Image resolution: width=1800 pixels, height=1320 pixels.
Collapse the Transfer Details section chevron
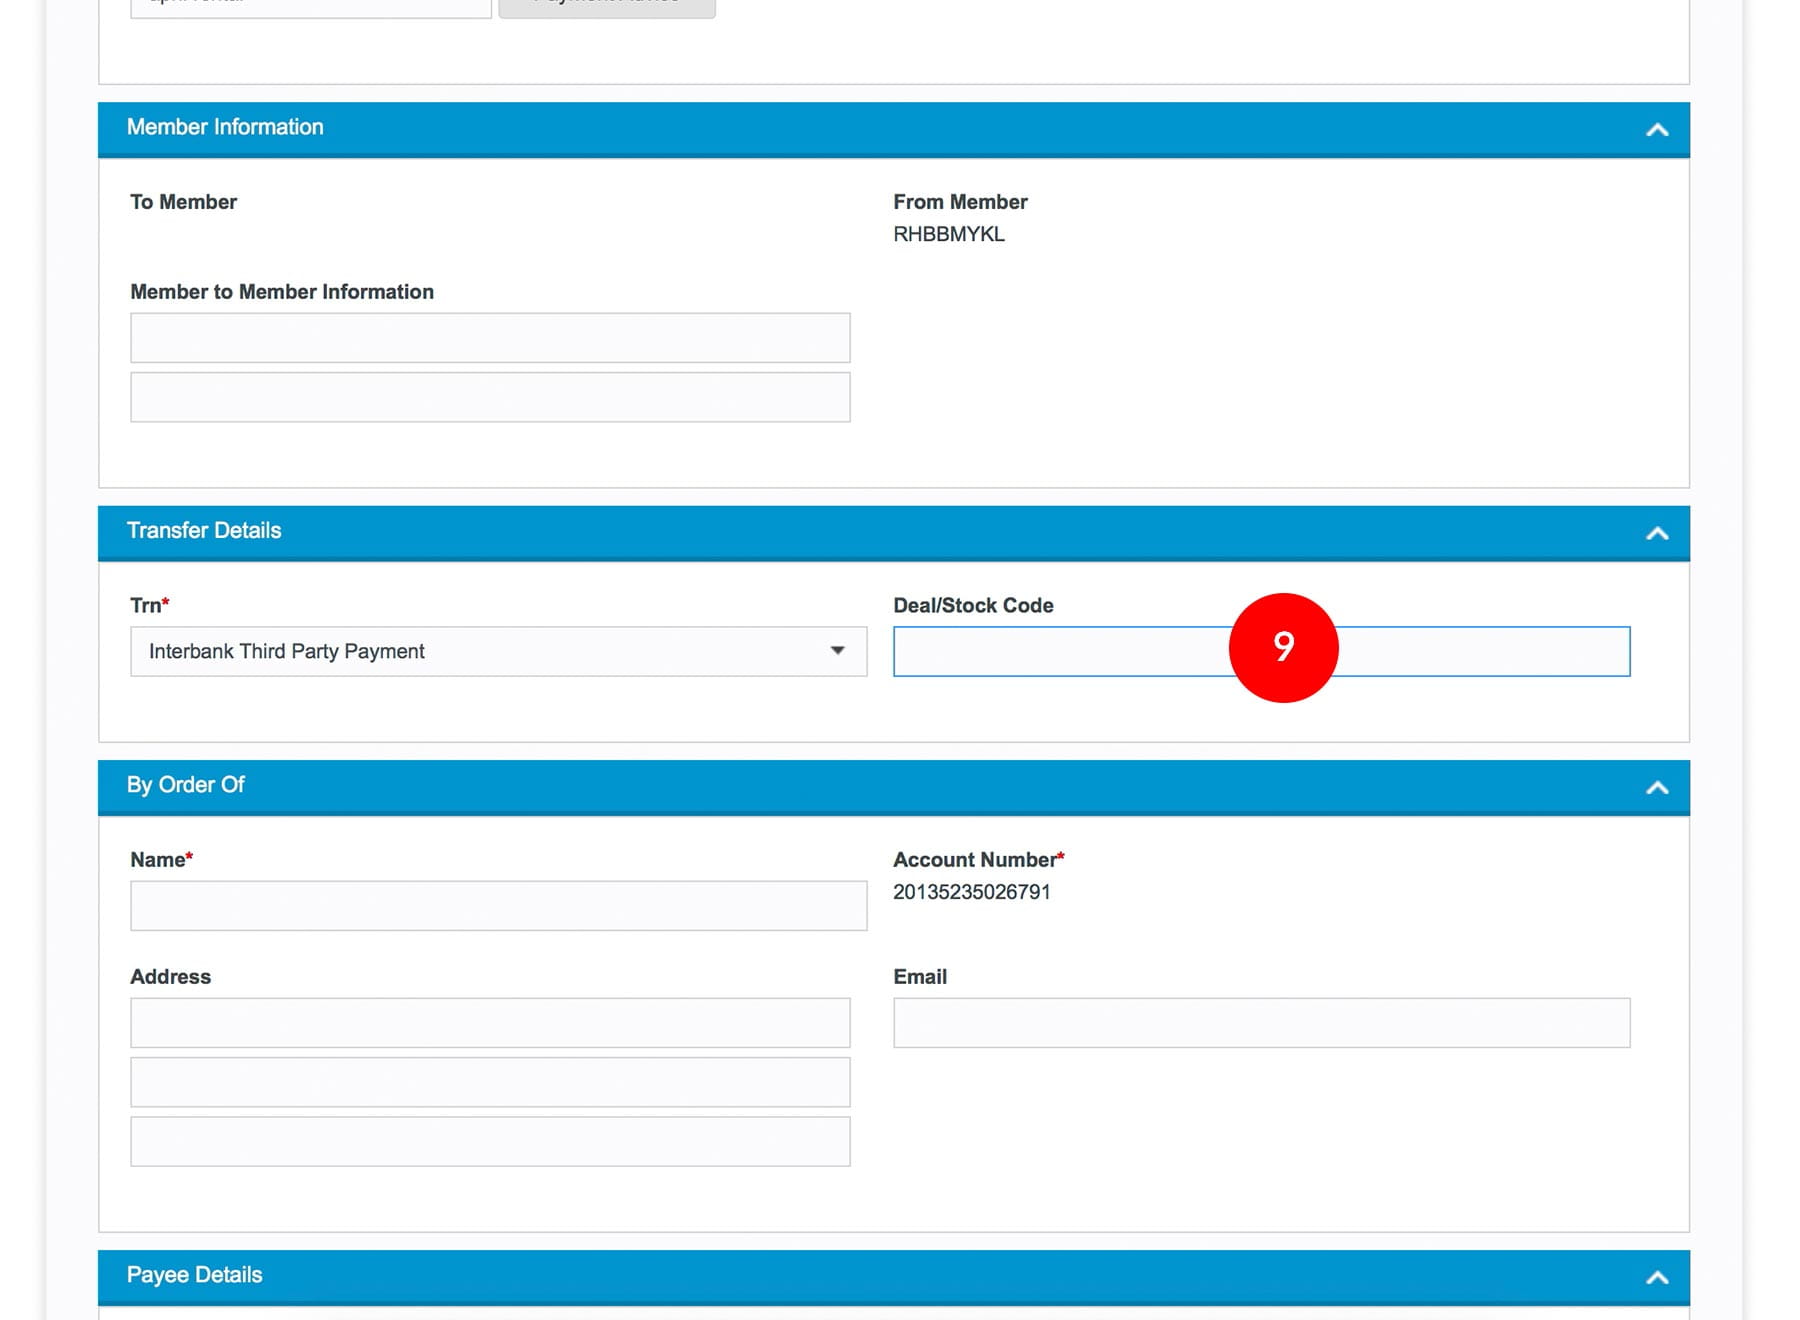[x=1656, y=533]
